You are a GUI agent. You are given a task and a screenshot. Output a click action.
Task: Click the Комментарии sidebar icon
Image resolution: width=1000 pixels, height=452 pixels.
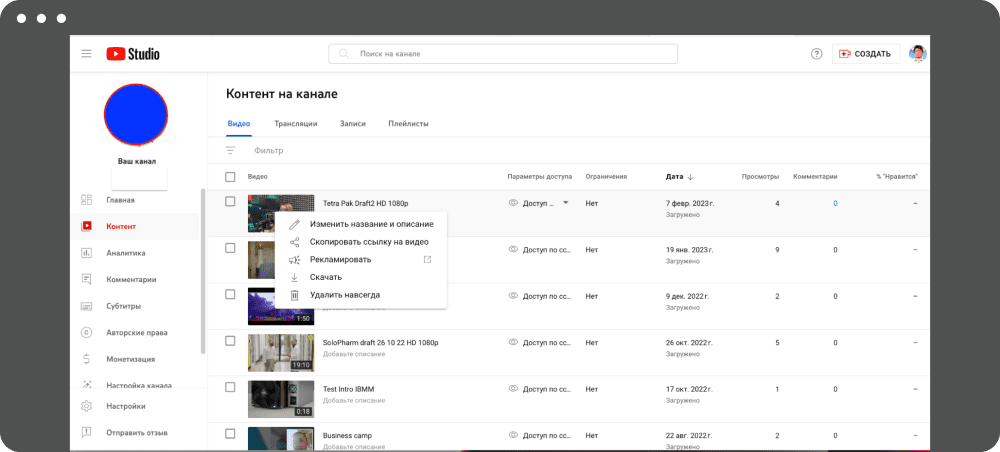point(87,279)
